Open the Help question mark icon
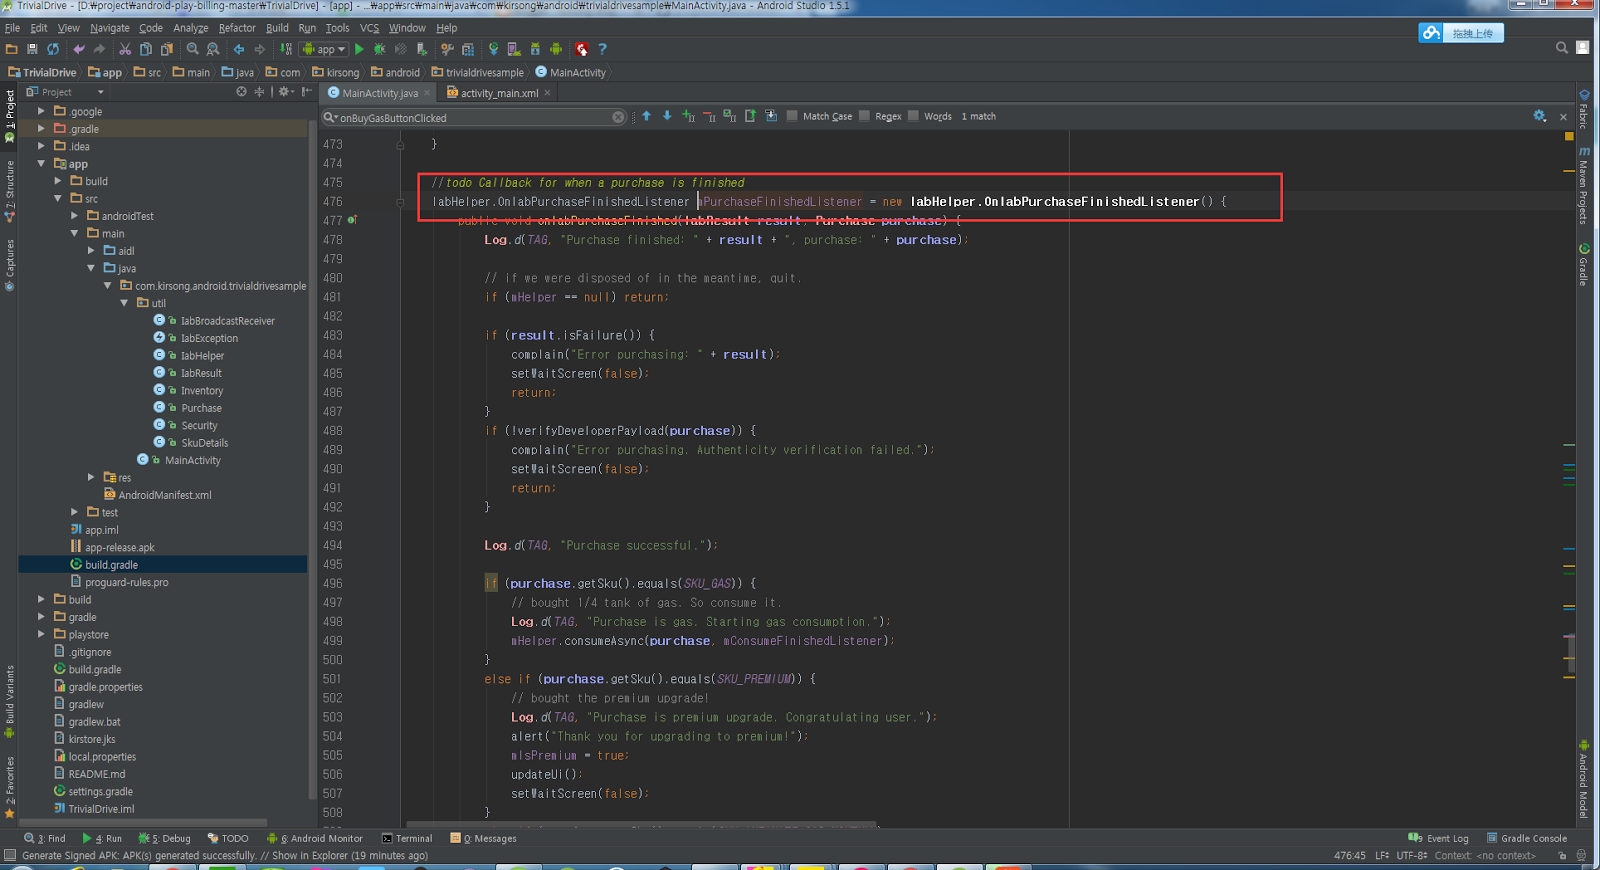 602,49
